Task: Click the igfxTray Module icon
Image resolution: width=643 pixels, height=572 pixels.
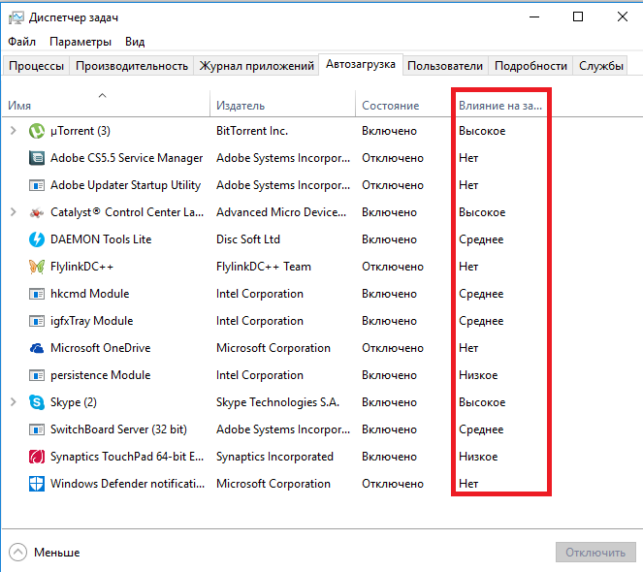Action: [x=36, y=321]
